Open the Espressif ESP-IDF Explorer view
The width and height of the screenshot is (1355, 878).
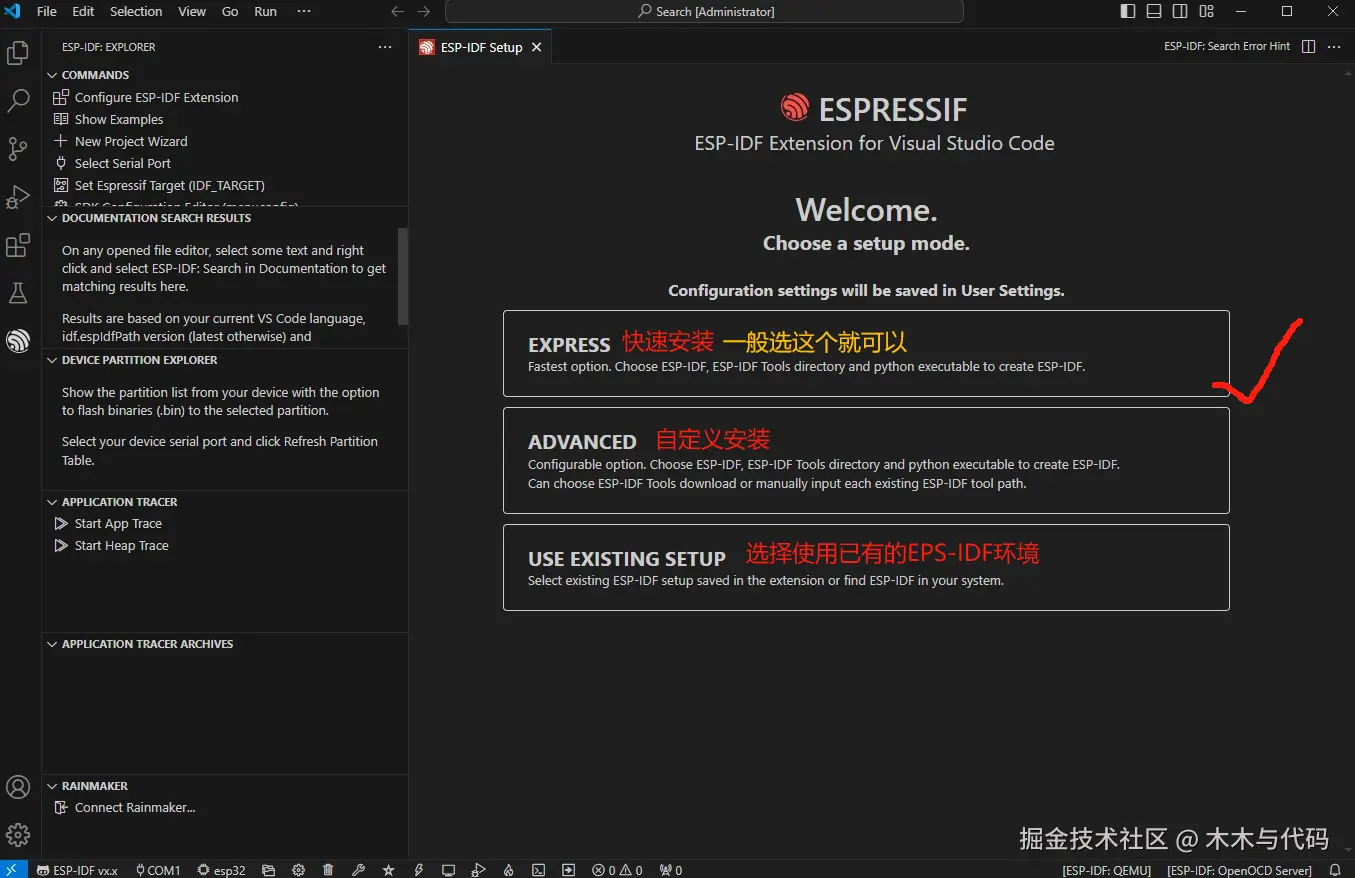point(18,341)
